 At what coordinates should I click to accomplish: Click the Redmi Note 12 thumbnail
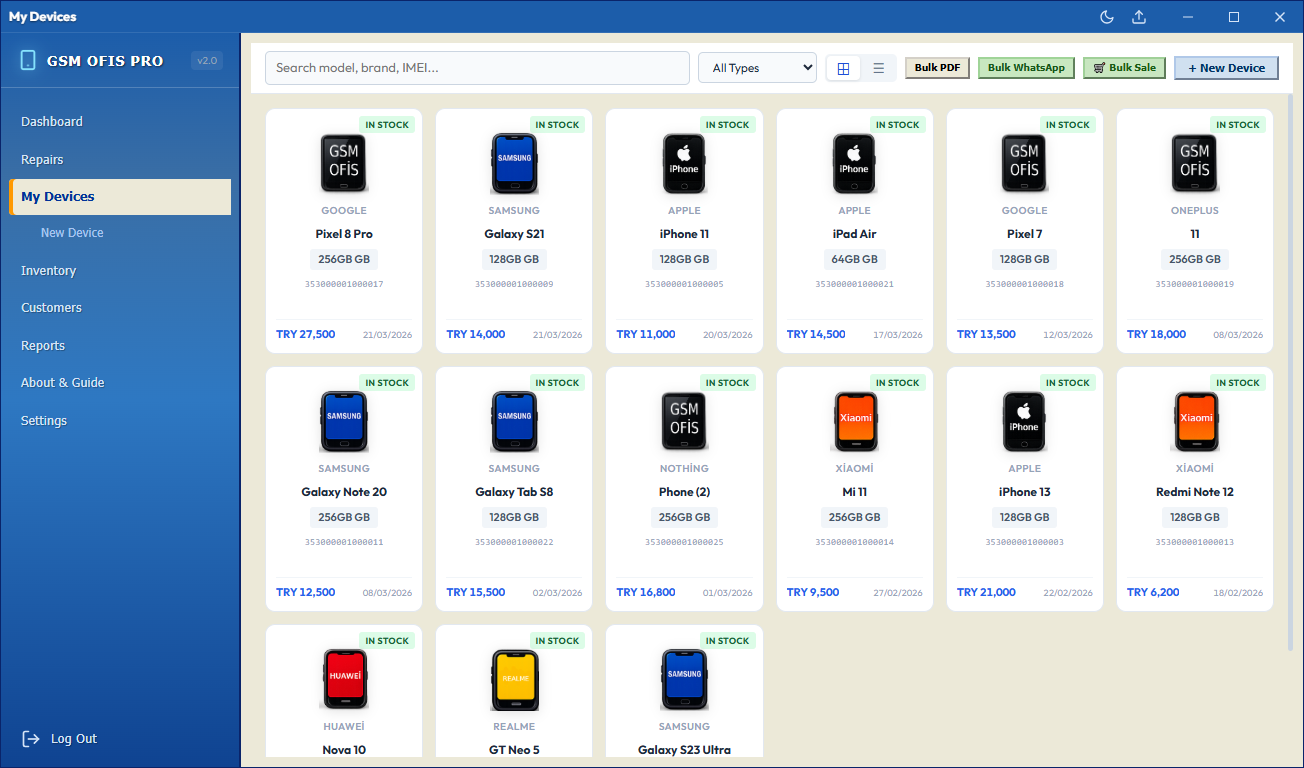pyautogui.click(x=1195, y=422)
